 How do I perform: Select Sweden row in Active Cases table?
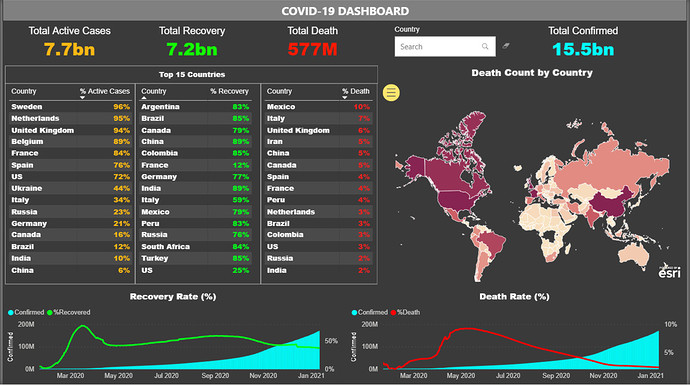[x=70, y=106]
